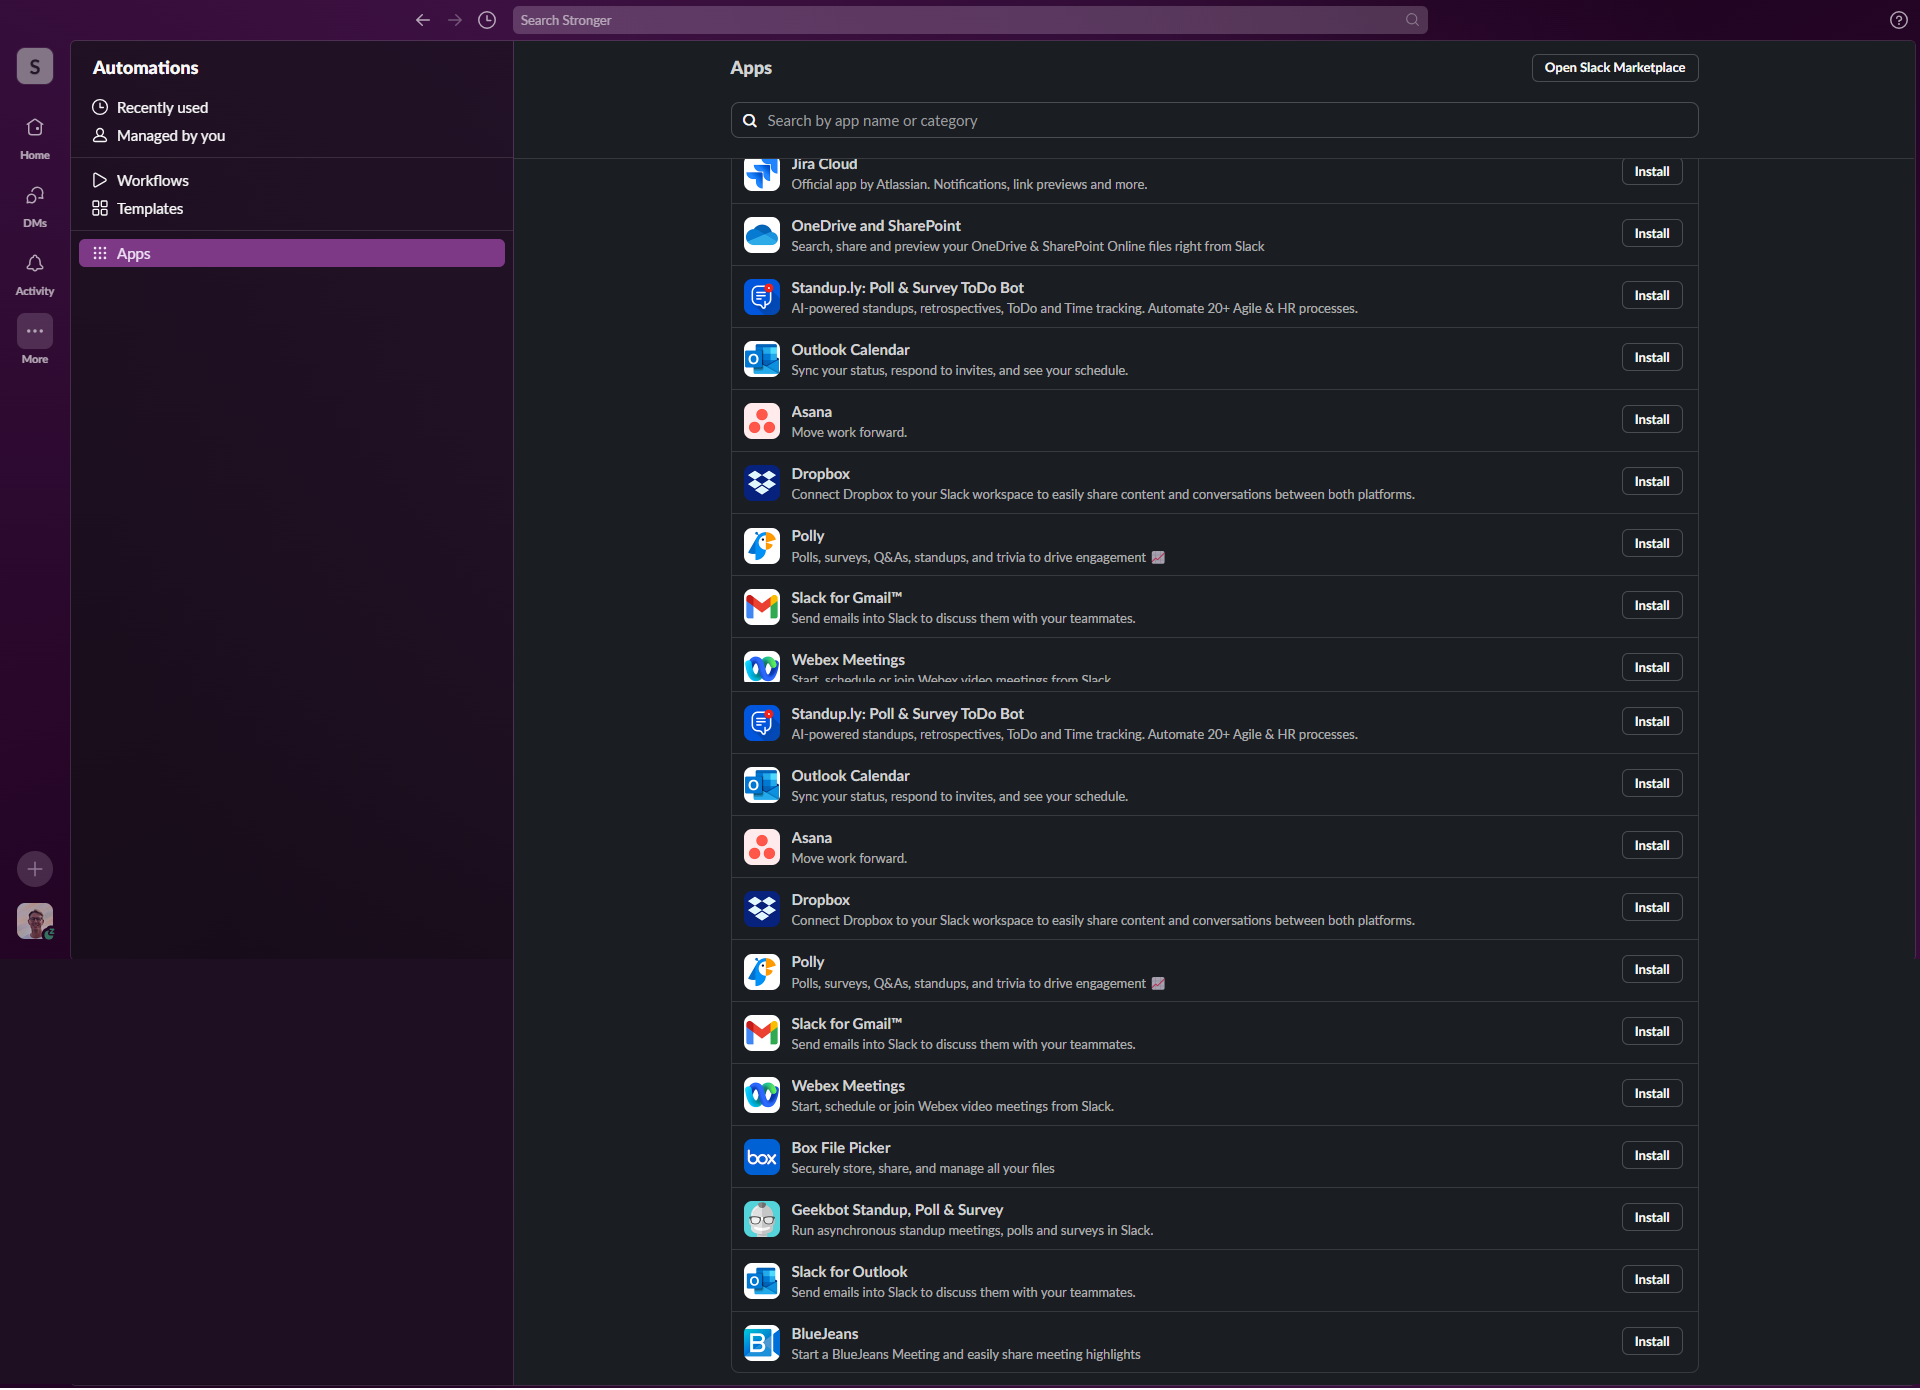Open DMs in the left rail
1920x1390 pixels.
tap(35, 206)
